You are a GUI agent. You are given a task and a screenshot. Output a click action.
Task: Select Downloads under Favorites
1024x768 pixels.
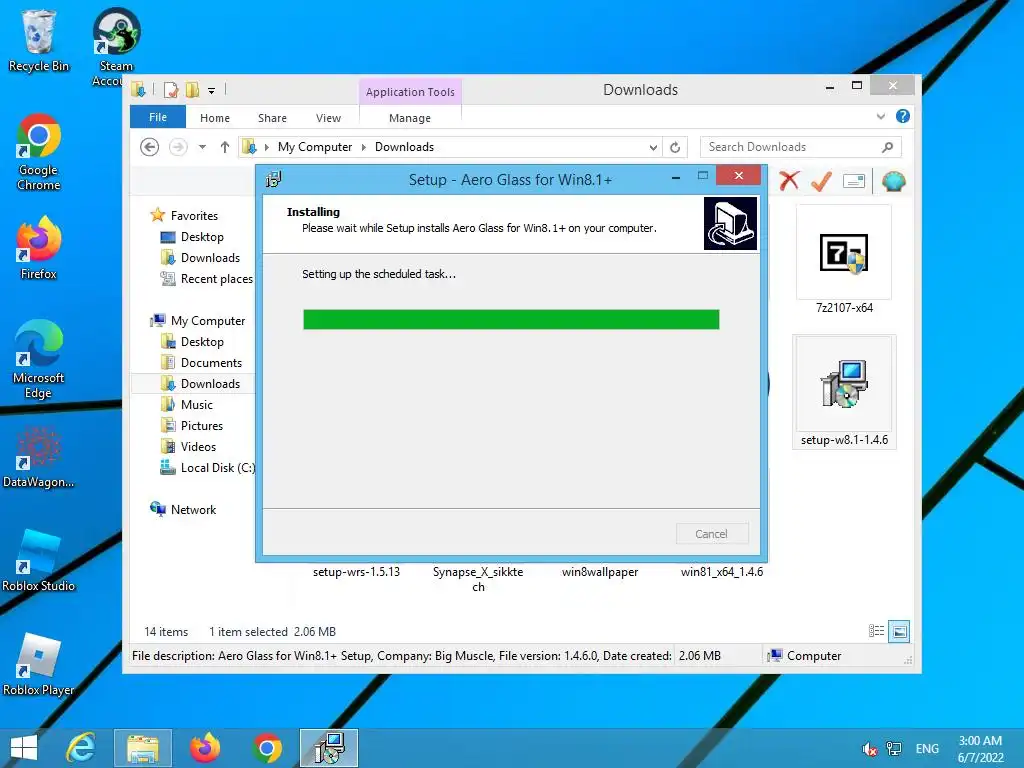pyautogui.click(x=210, y=257)
